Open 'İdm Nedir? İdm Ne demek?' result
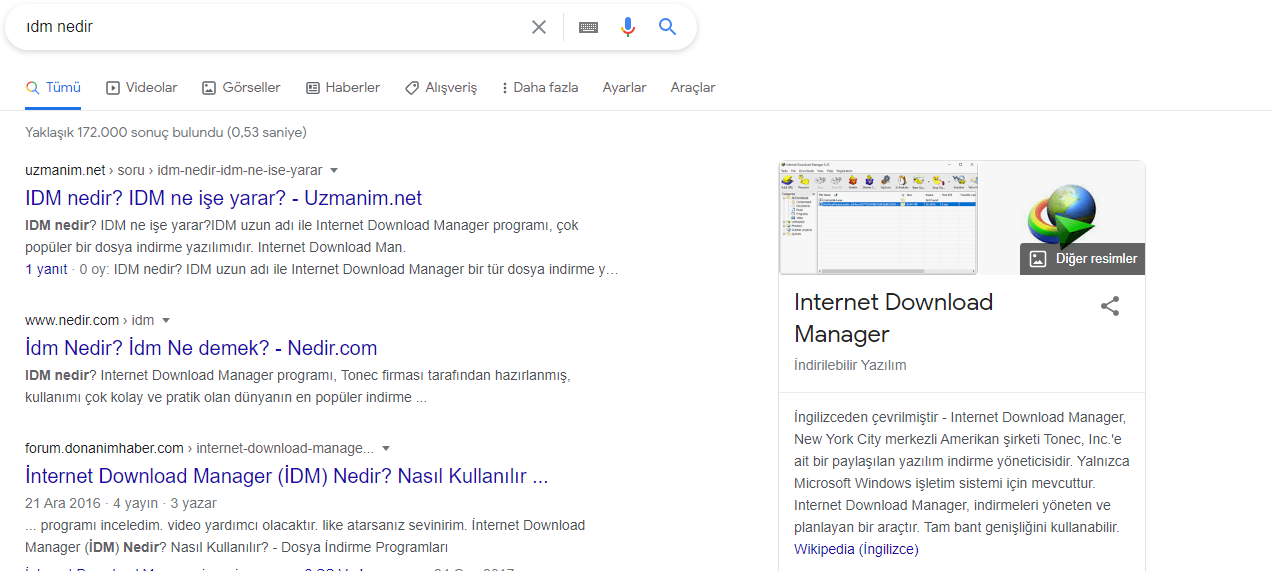The height and width of the screenshot is (571, 1272). click(x=201, y=348)
